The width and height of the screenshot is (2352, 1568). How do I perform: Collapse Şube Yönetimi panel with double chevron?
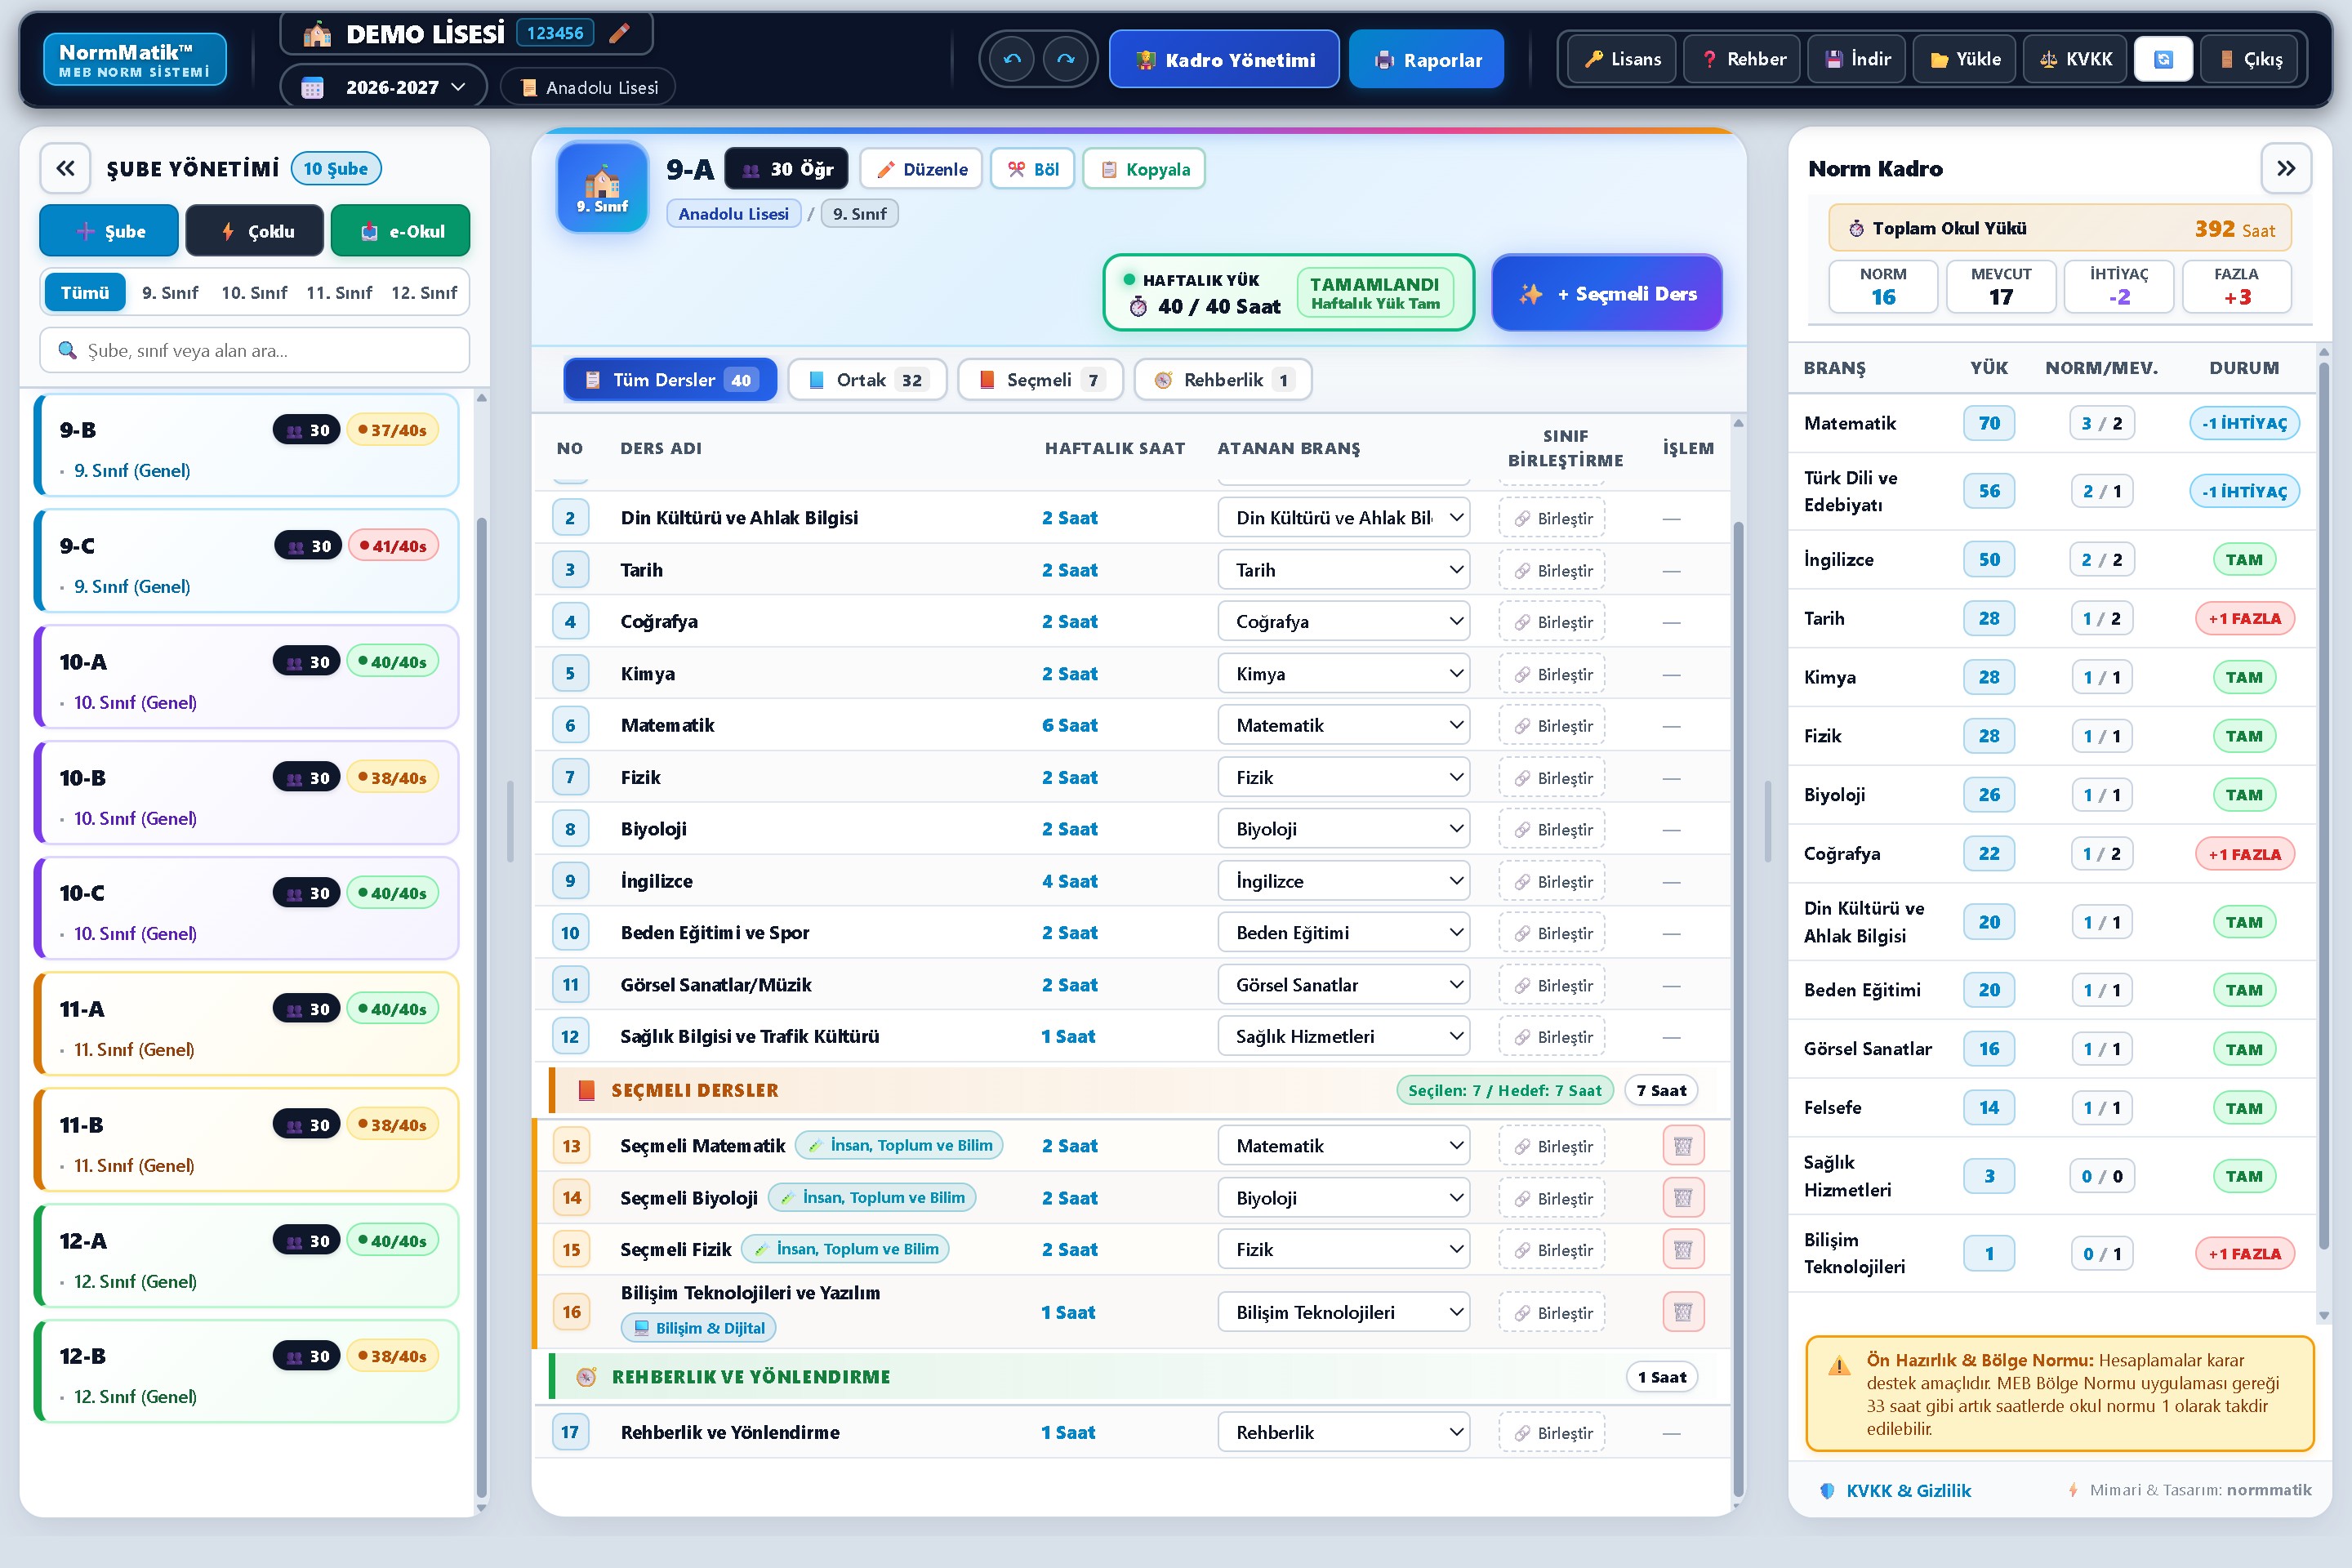66,168
